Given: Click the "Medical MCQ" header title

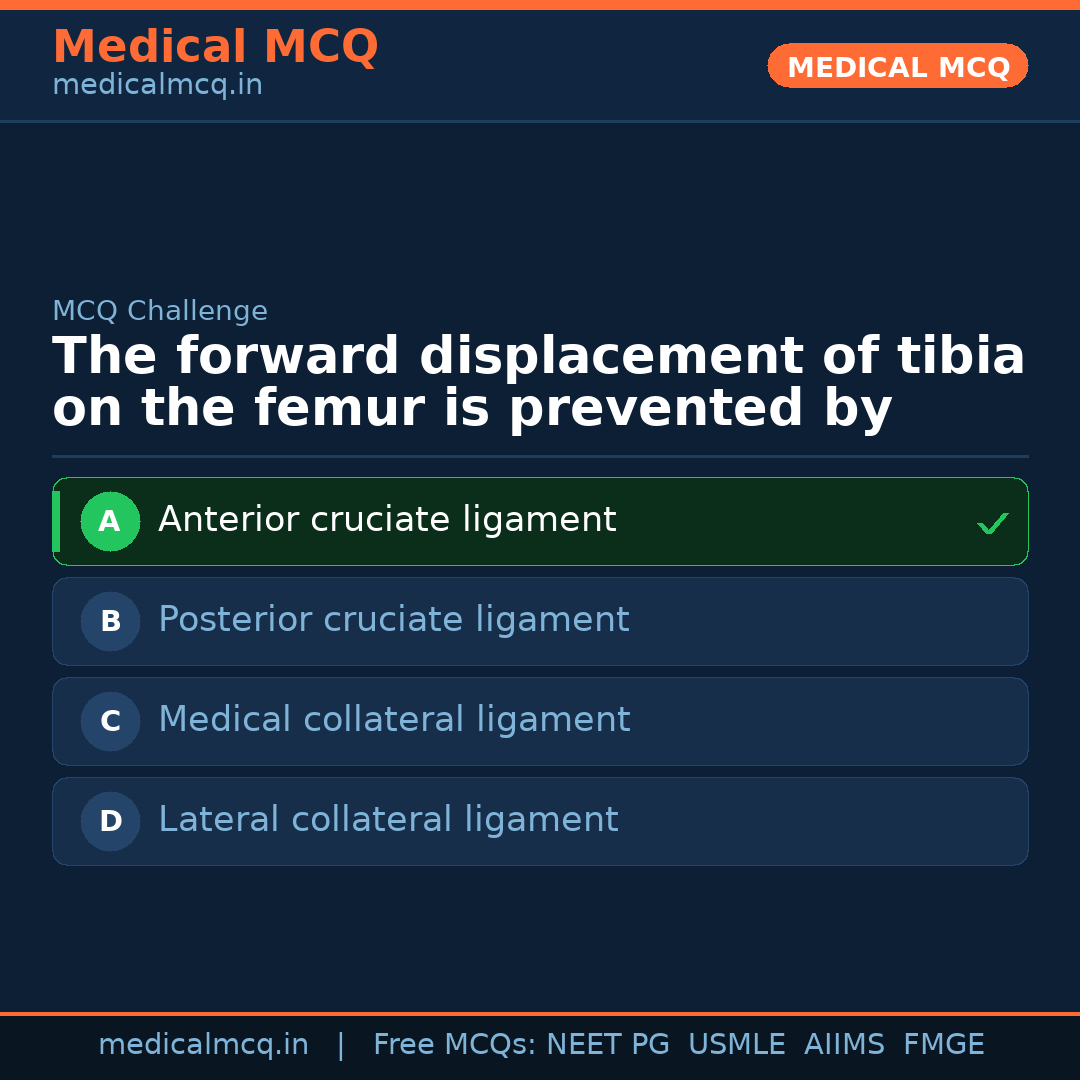Looking at the screenshot, I should click(x=215, y=47).
